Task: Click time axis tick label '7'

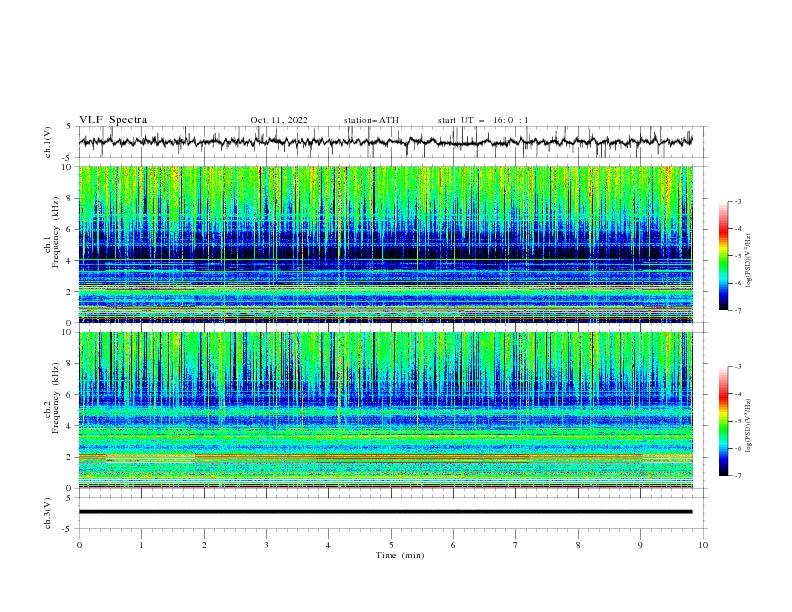Action: coord(516,545)
